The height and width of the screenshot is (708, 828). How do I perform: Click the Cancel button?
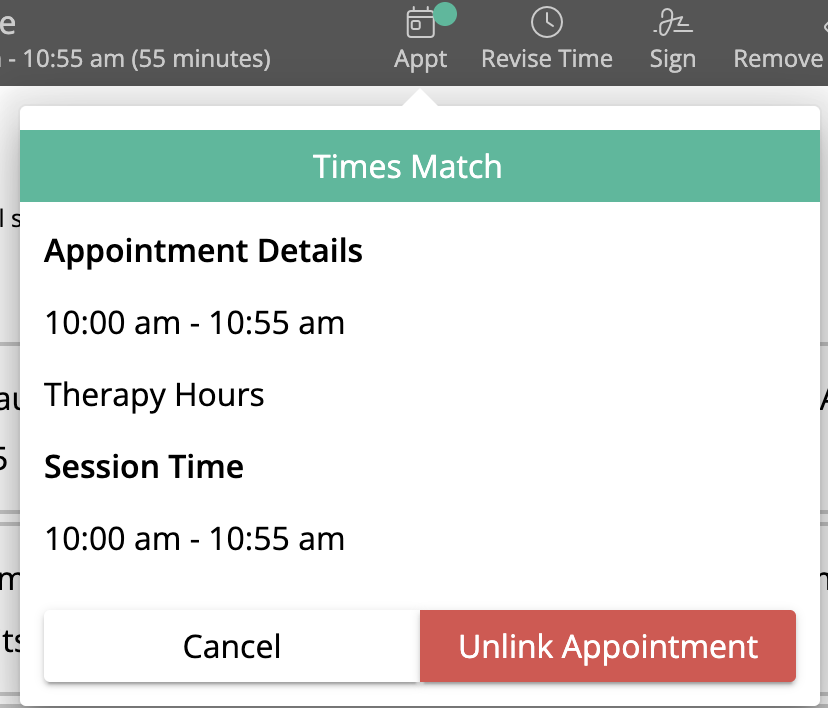232,646
